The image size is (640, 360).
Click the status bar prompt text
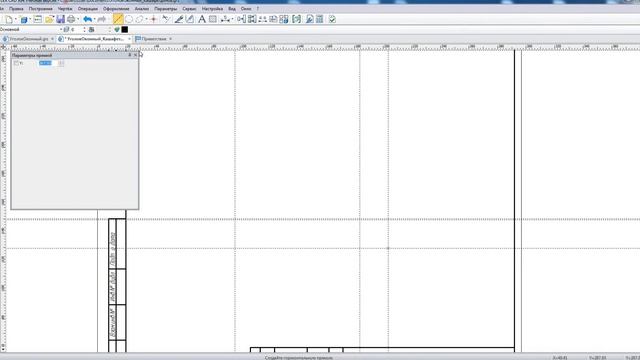[298, 358]
